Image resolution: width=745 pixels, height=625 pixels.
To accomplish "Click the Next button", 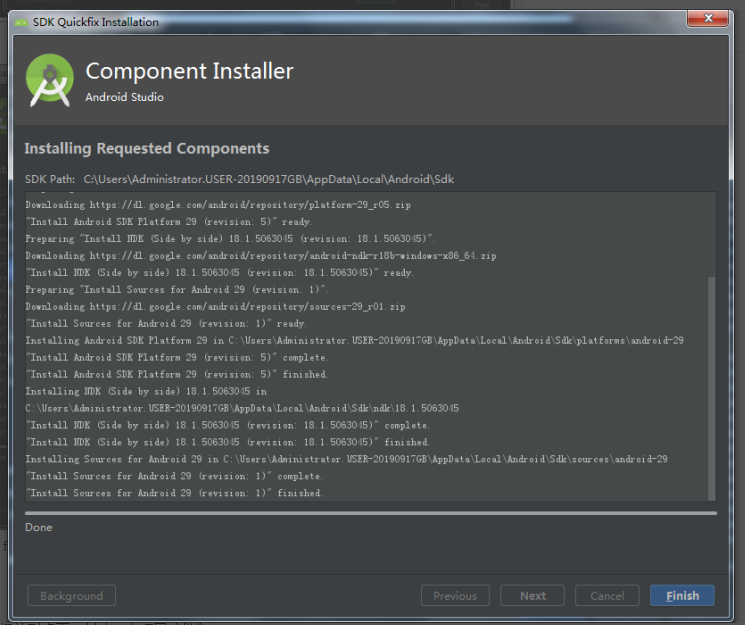I will (x=533, y=596).
